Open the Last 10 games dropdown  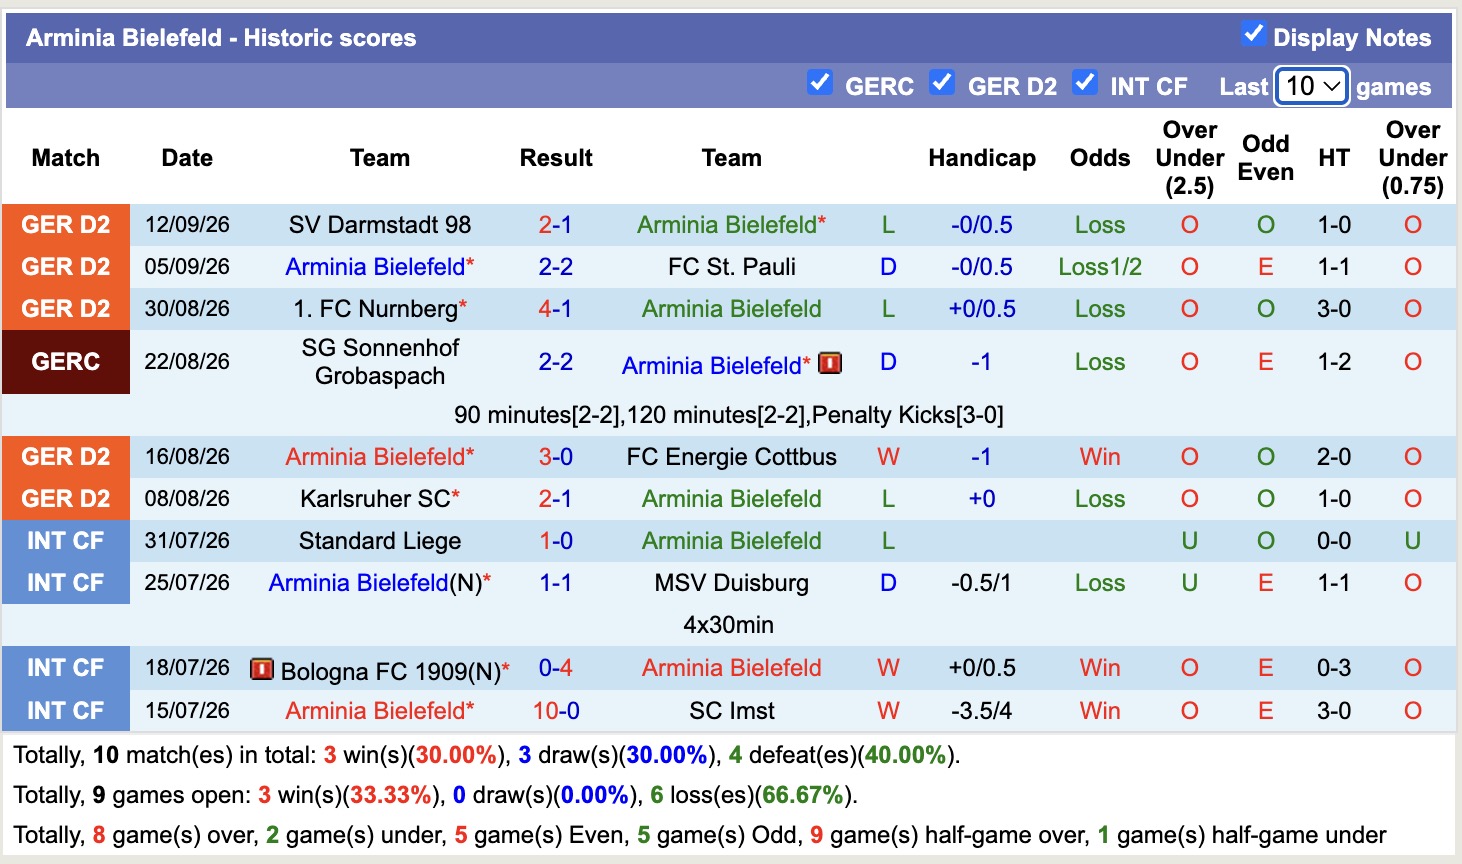point(1312,86)
